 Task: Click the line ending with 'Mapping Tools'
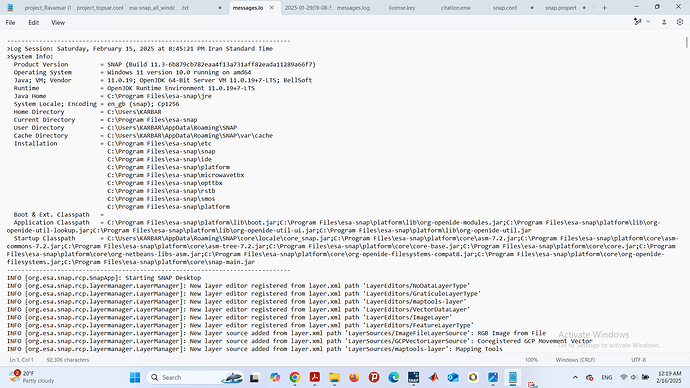pyautogui.click(x=254, y=349)
